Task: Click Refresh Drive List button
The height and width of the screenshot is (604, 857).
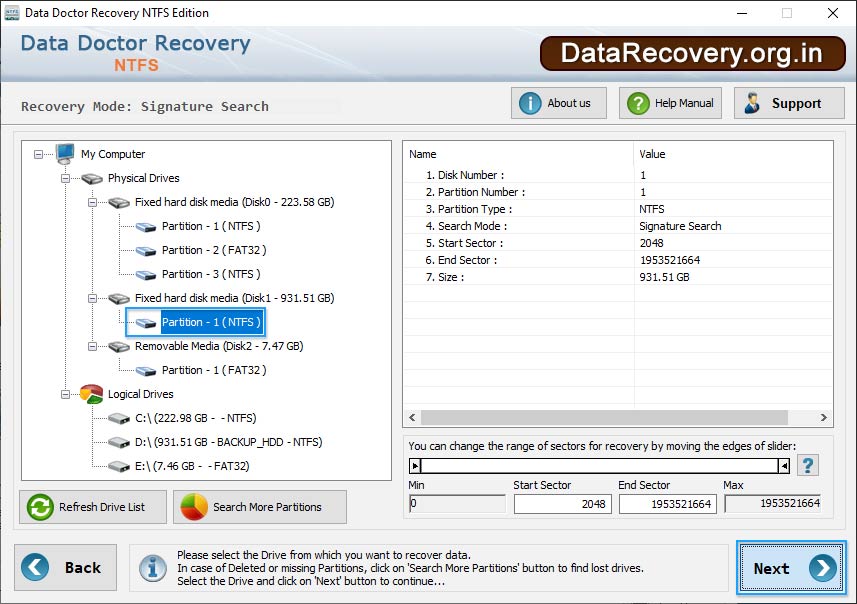Action: tap(93, 507)
